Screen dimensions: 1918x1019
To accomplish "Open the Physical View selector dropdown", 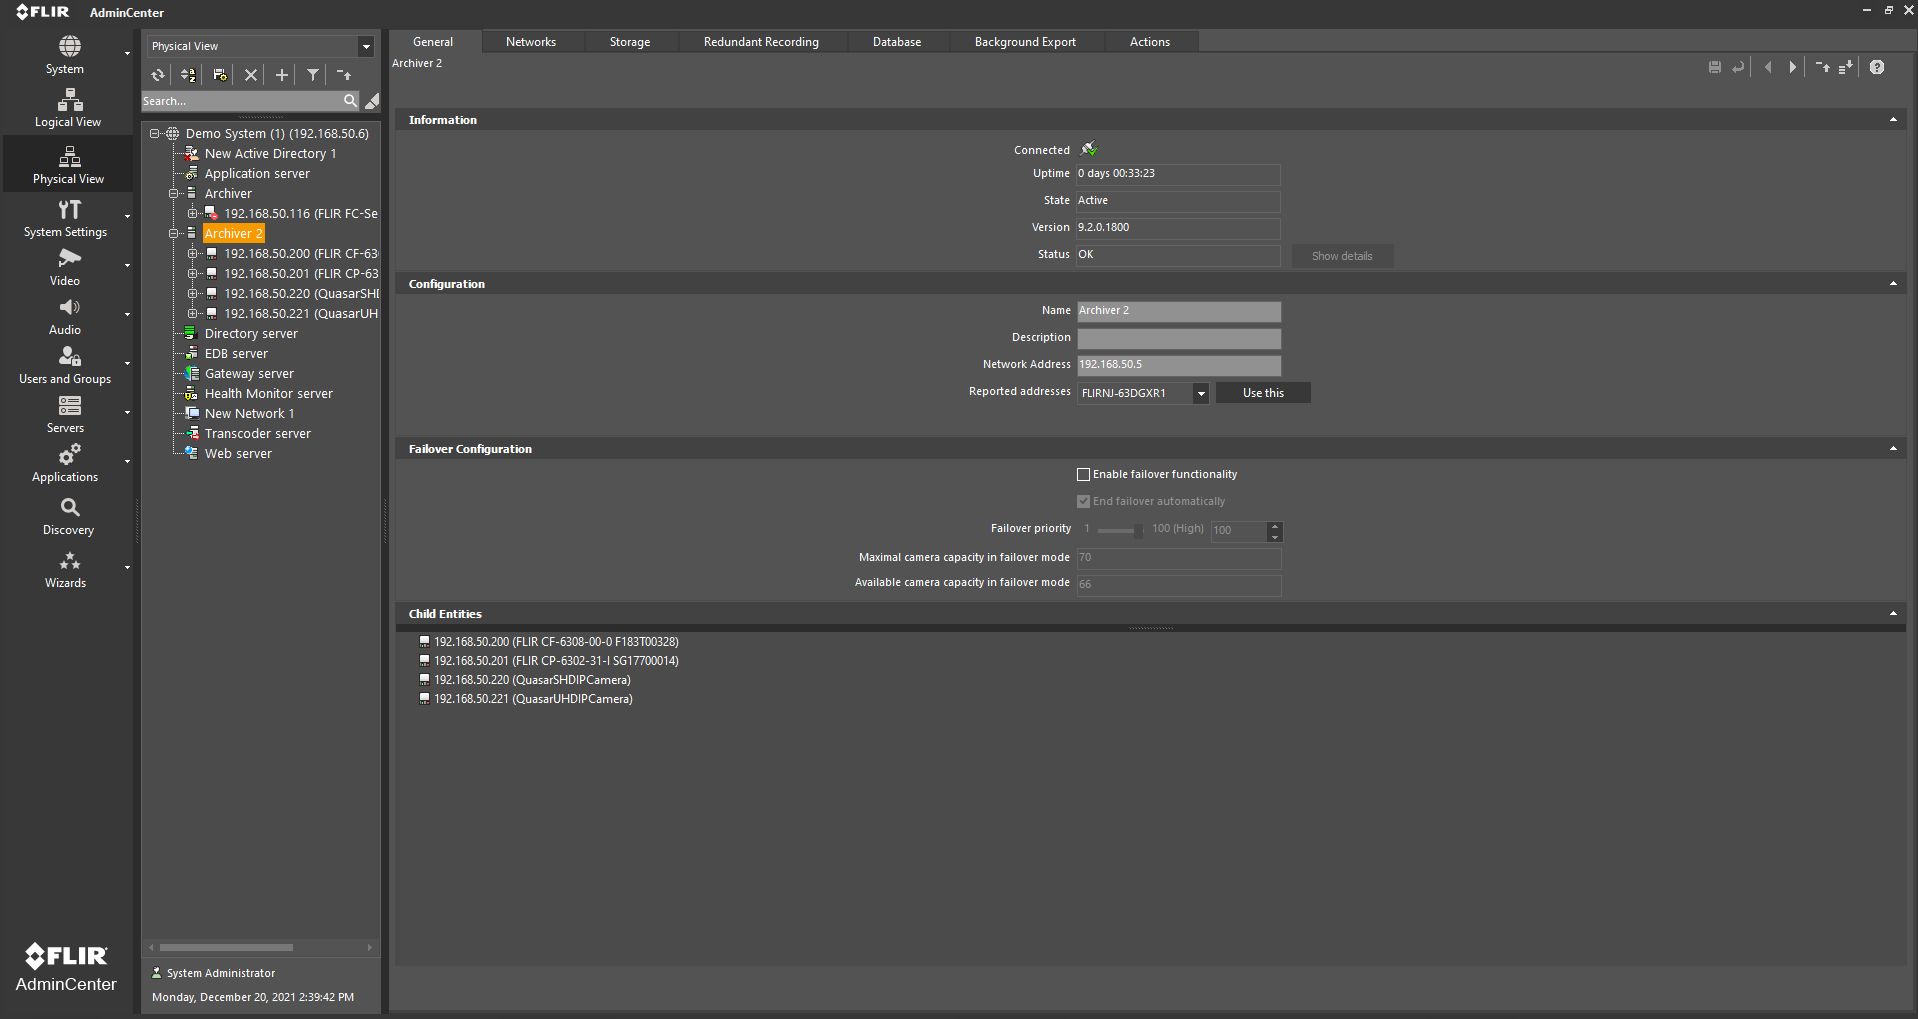I will pos(366,46).
